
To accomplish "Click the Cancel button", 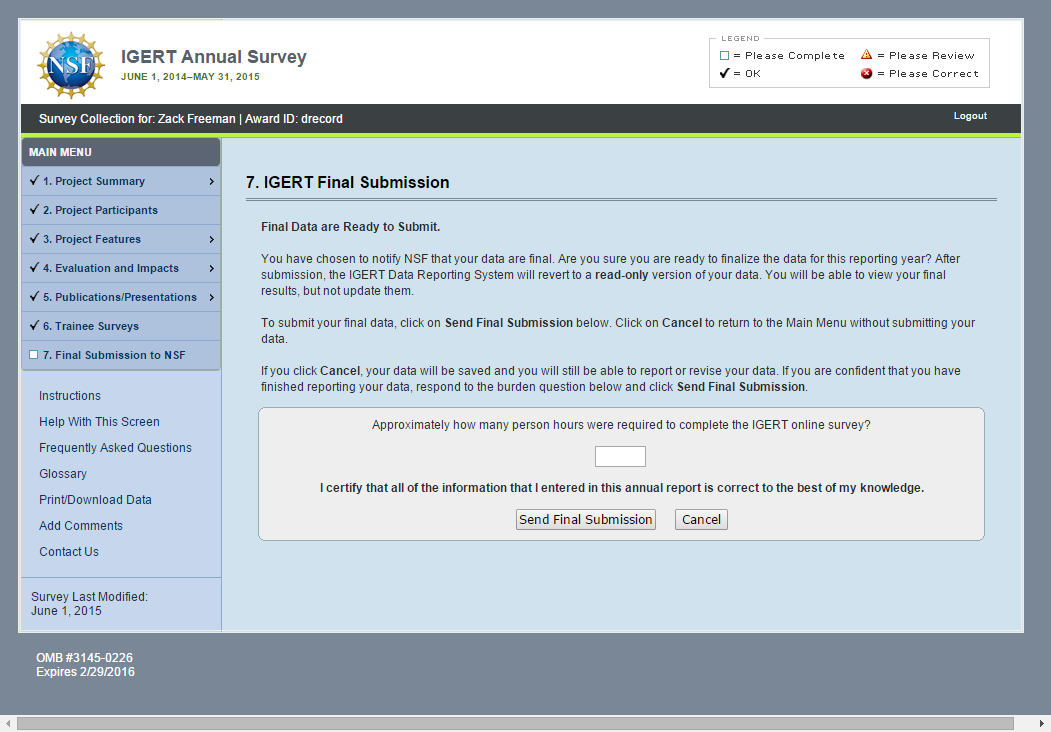I will pyautogui.click(x=701, y=520).
